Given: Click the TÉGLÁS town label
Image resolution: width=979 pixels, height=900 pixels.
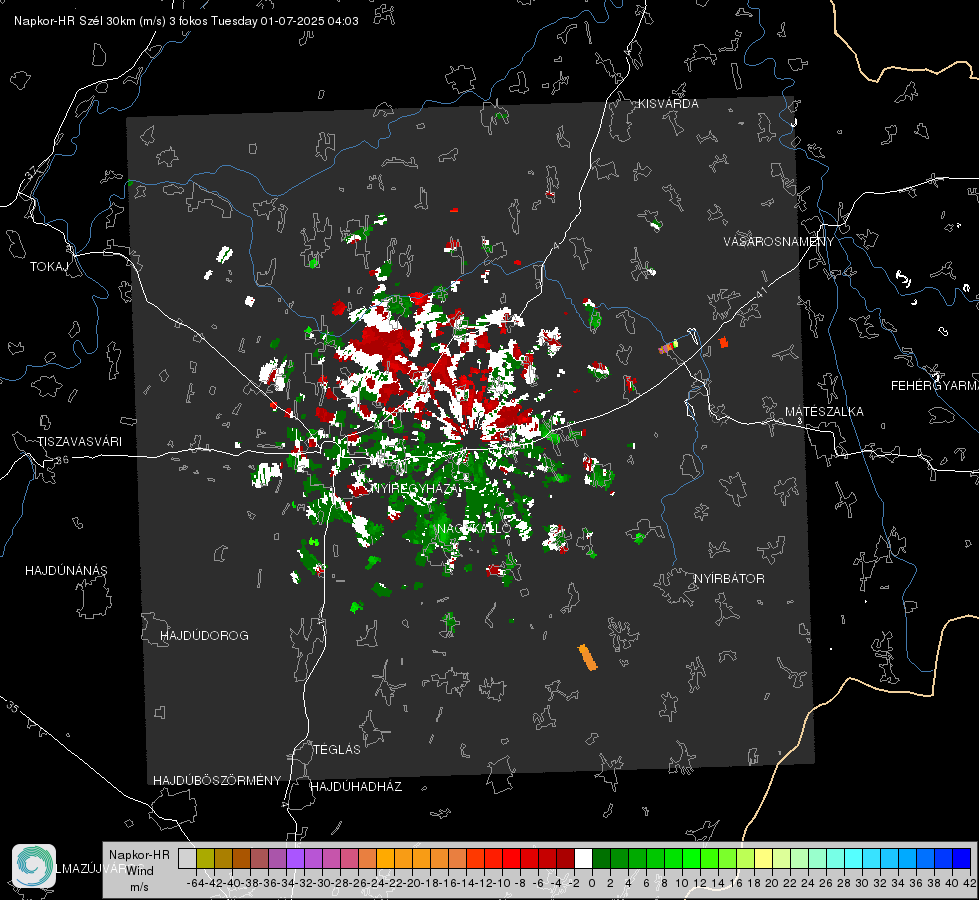Looking at the screenshot, I should (337, 750).
